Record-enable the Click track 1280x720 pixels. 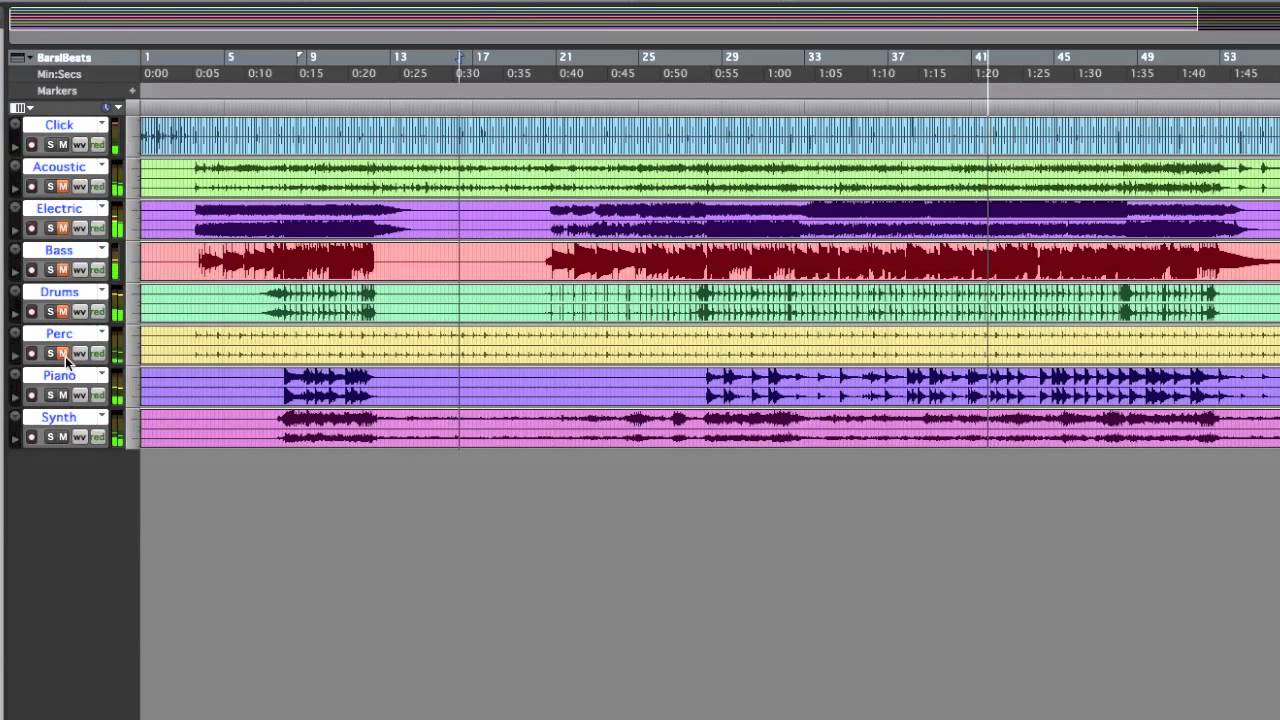(31, 145)
